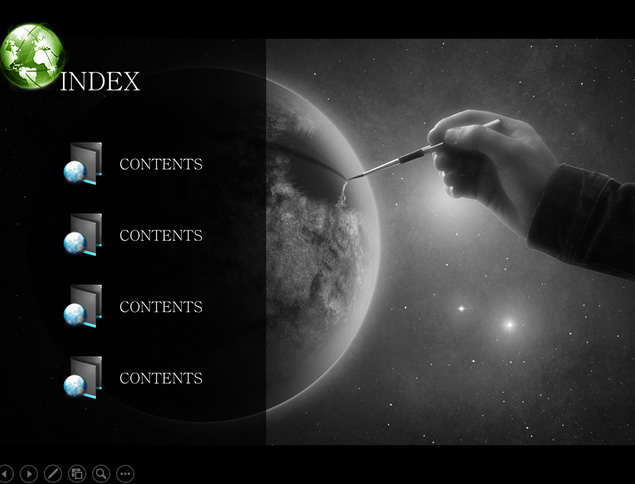Click the bottom folder globe icon
Viewport: 635px width, 484px height.
click(x=83, y=377)
